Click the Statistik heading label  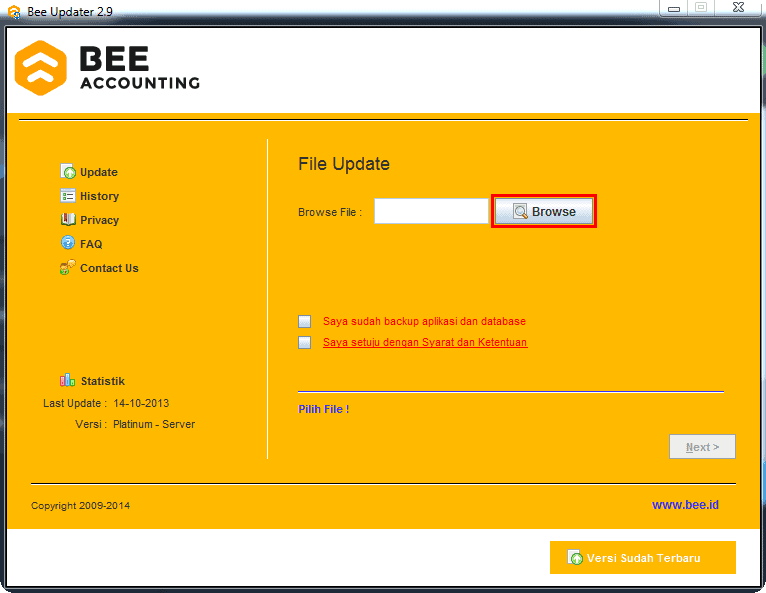click(x=103, y=381)
